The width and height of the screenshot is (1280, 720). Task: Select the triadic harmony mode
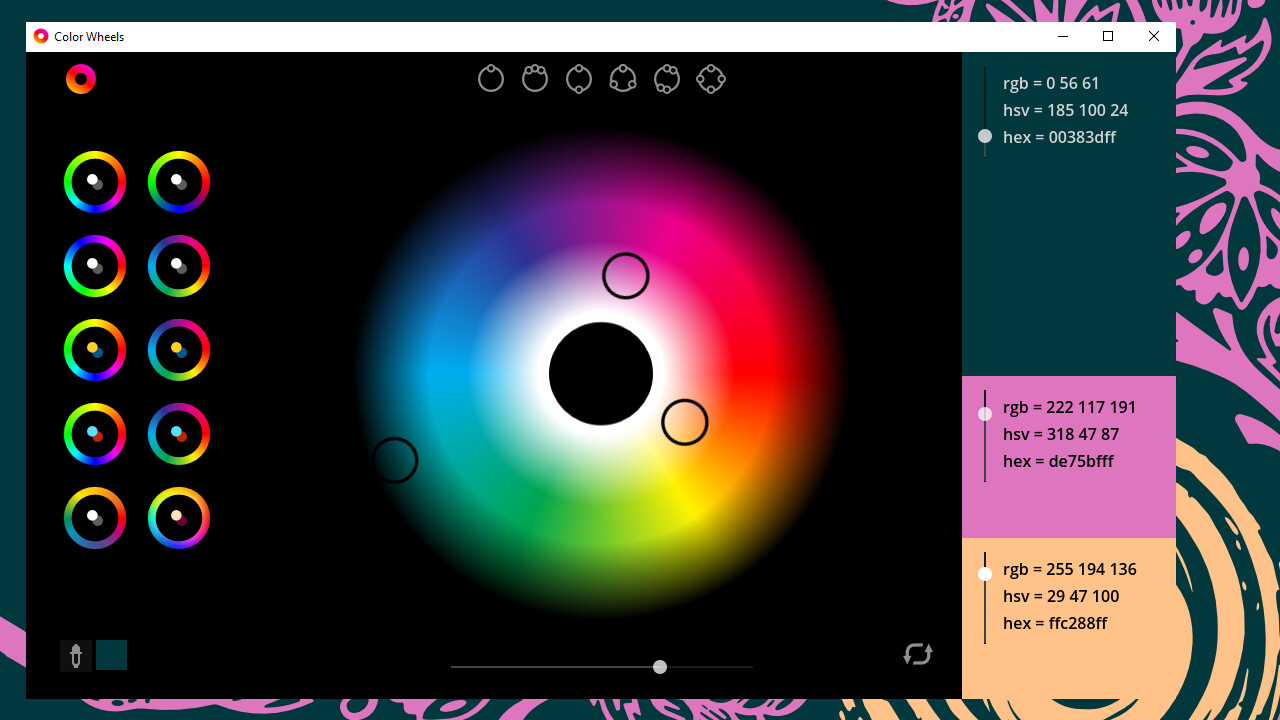tap(623, 78)
